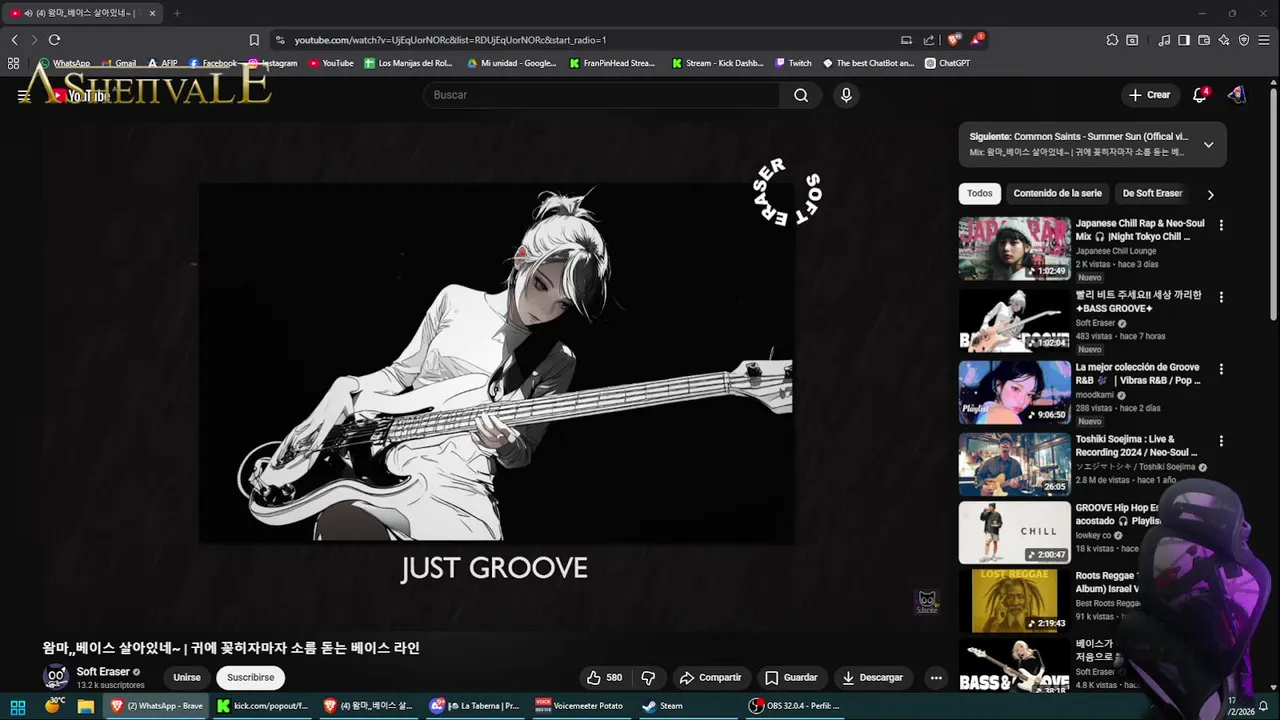Go back in browser history
The width and height of the screenshot is (1280, 720).
(x=14, y=40)
